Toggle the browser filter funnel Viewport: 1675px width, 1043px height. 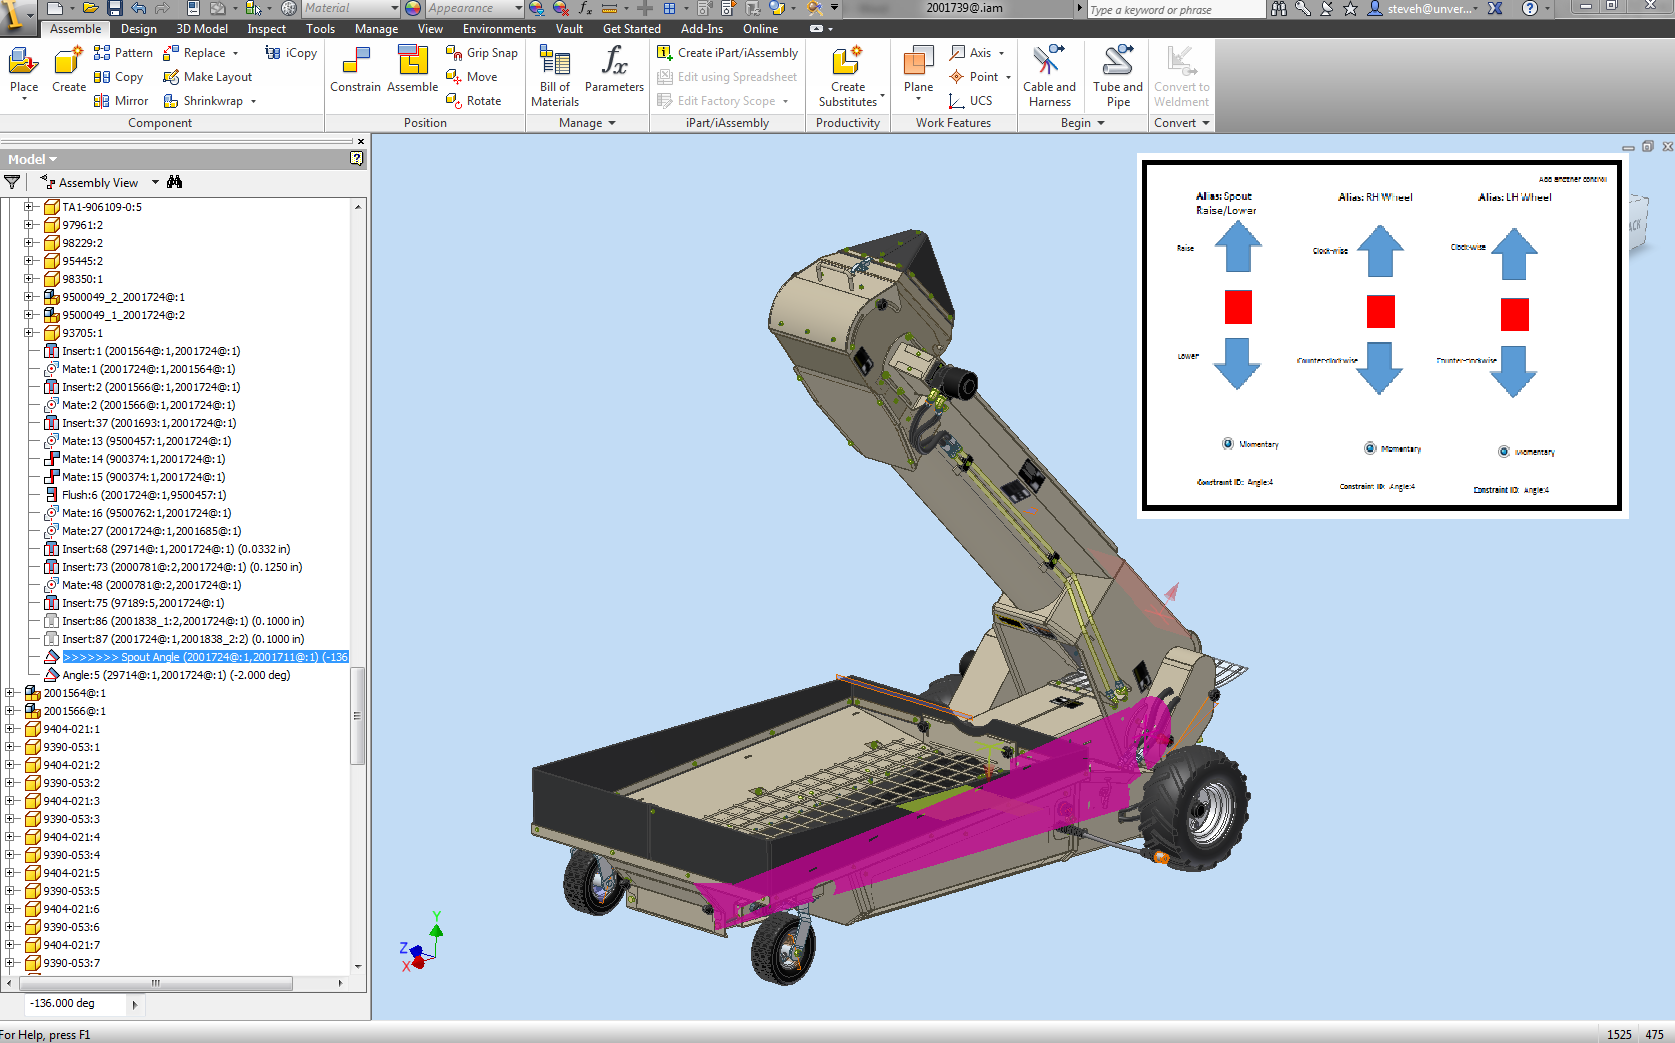pyautogui.click(x=11, y=182)
